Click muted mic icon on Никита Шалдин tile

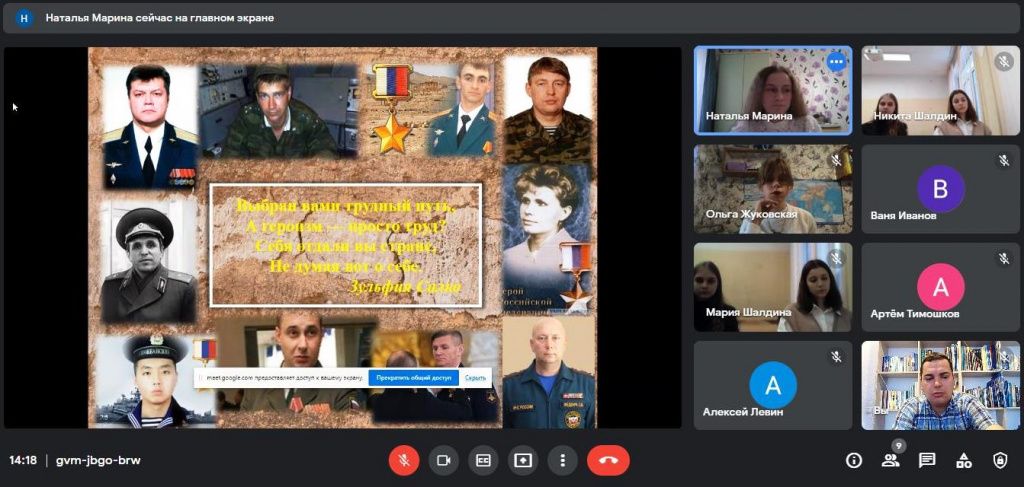click(x=1004, y=62)
